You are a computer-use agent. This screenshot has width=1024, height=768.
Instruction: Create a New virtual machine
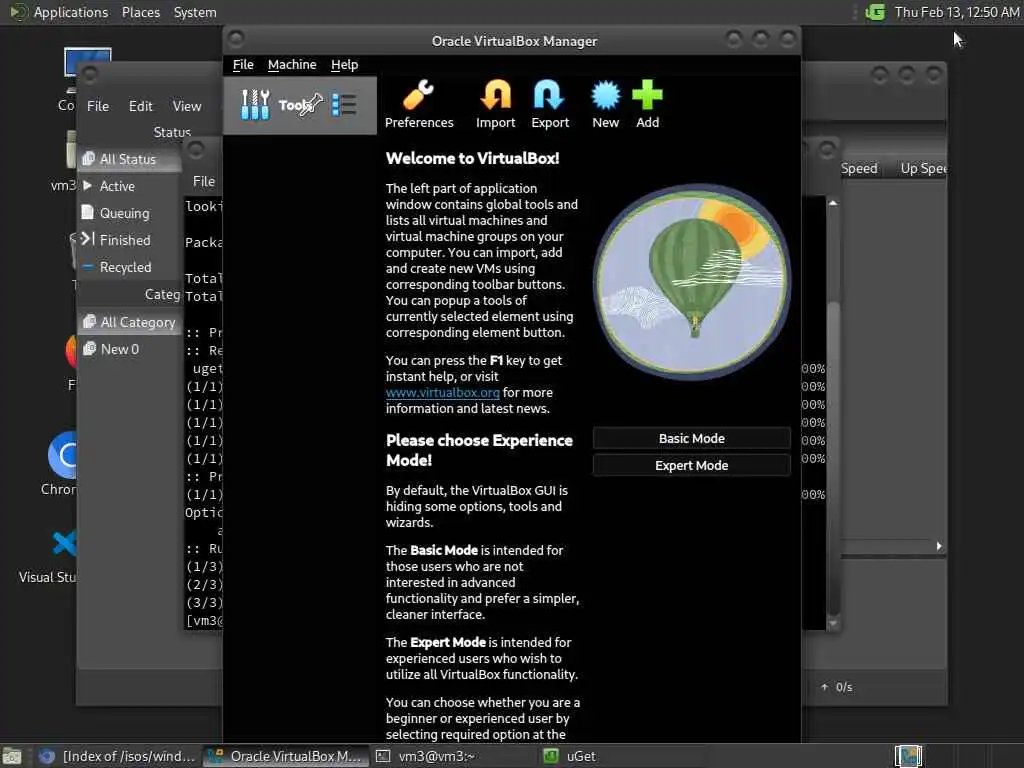click(605, 104)
